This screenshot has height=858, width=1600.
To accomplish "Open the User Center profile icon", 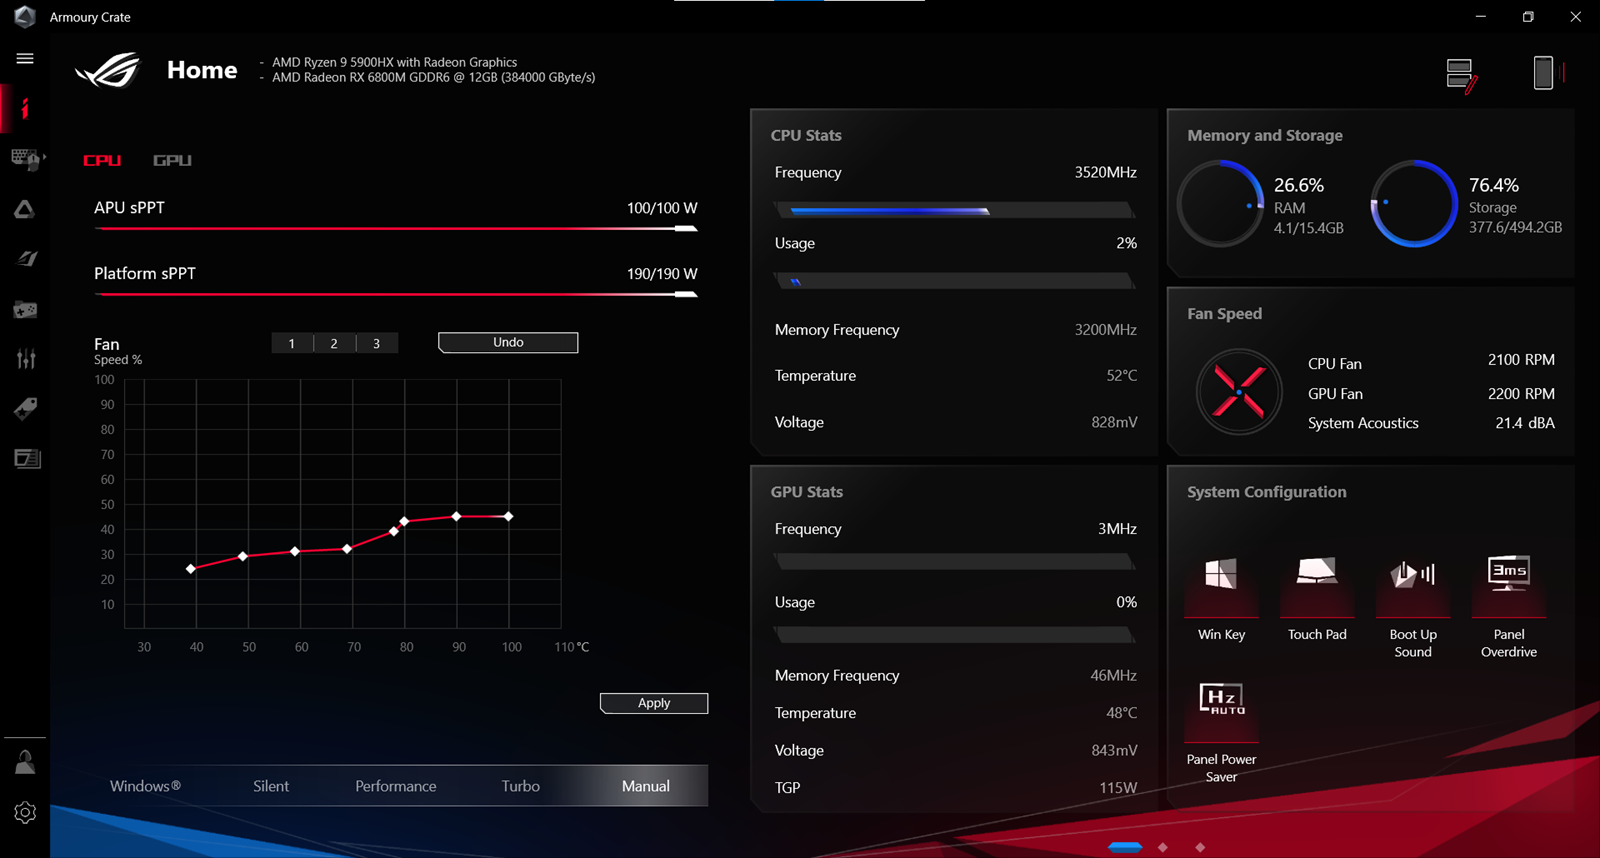I will (x=25, y=762).
